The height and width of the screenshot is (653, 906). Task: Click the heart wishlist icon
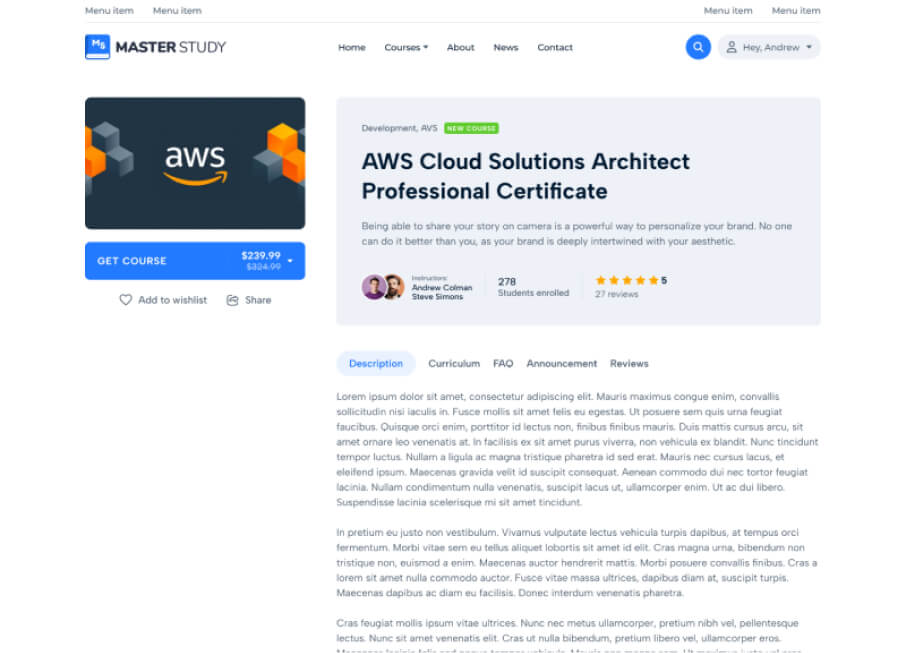pyautogui.click(x=126, y=300)
